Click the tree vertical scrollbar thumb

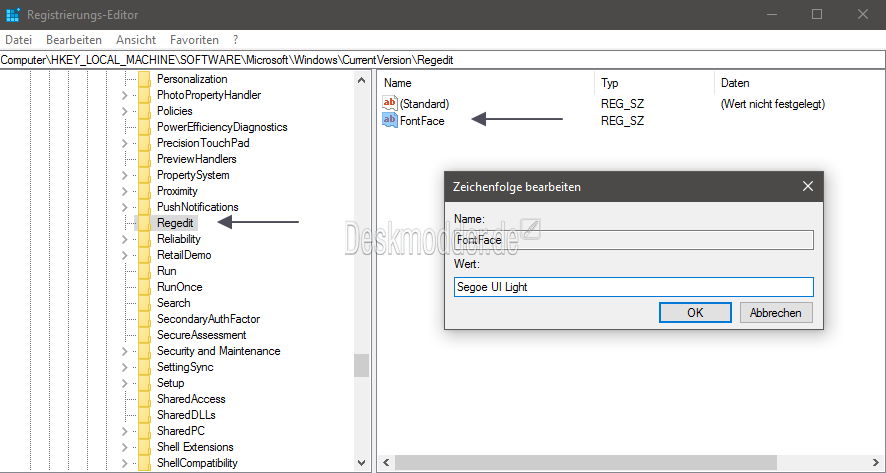[362, 365]
